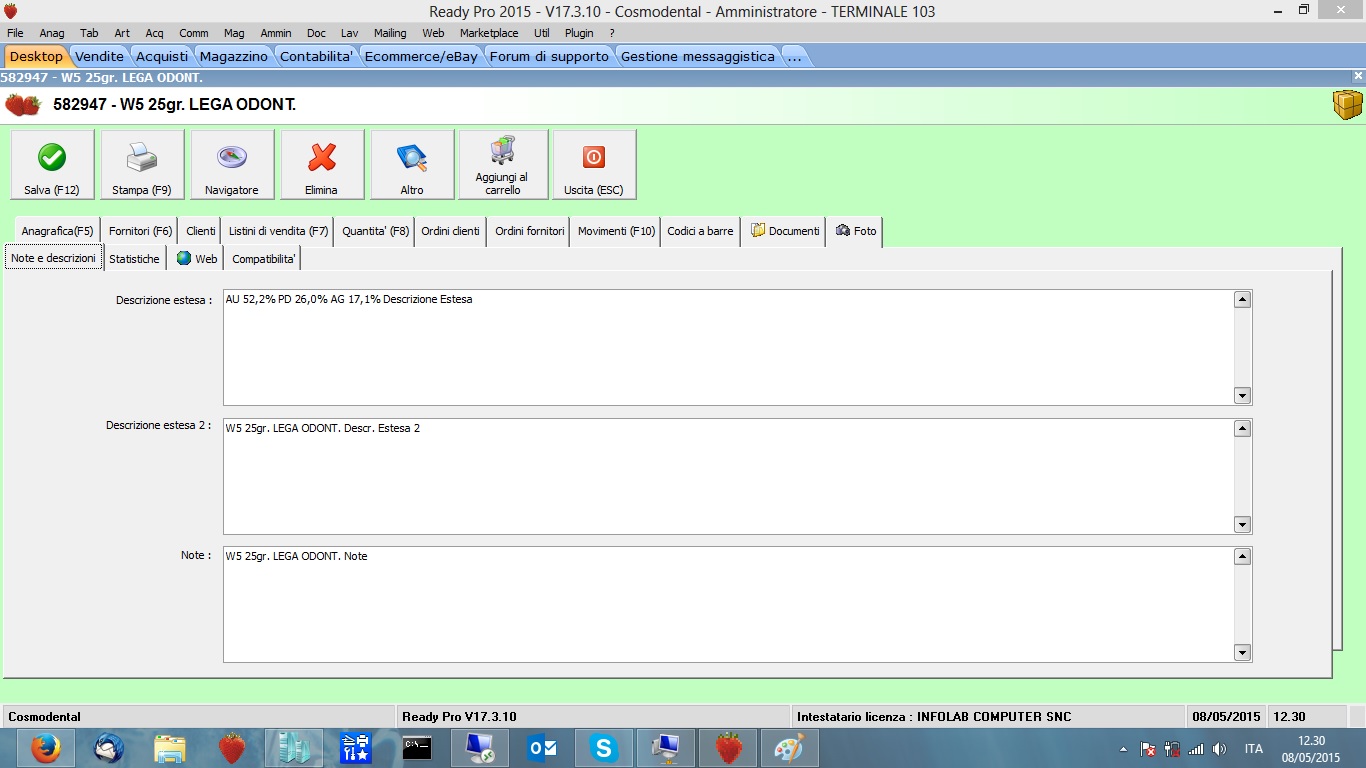
Task: Open the ? help menu
Action: pos(612,33)
